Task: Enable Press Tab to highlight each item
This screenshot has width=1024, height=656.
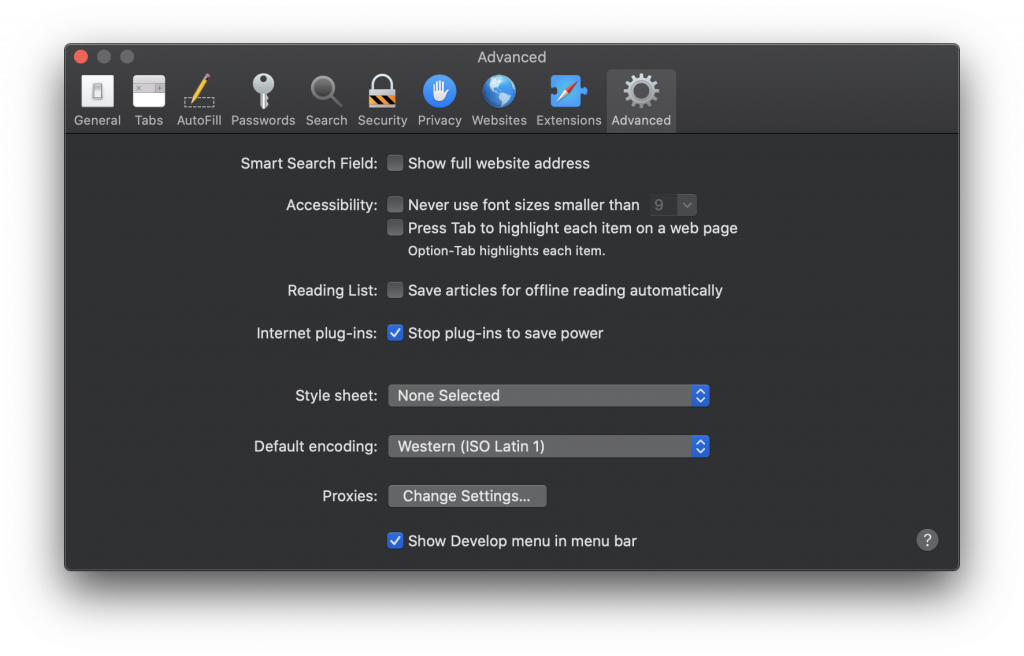Action: click(x=396, y=228)
